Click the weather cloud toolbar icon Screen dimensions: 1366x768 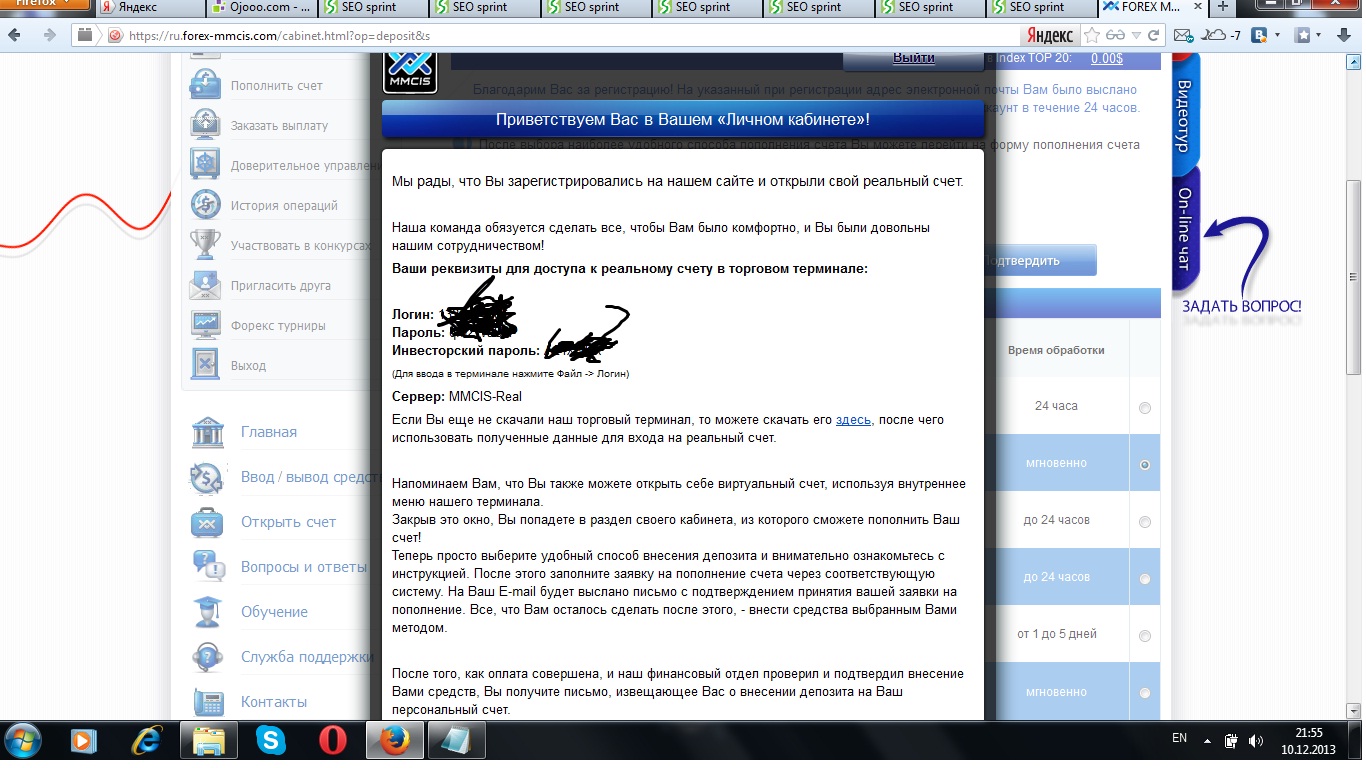pyautogui.click(x=1212, y=35)
